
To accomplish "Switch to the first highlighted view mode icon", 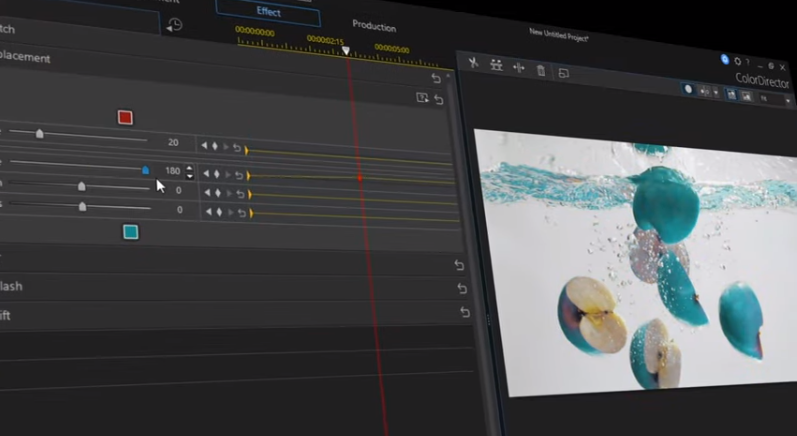I will 731,95.
